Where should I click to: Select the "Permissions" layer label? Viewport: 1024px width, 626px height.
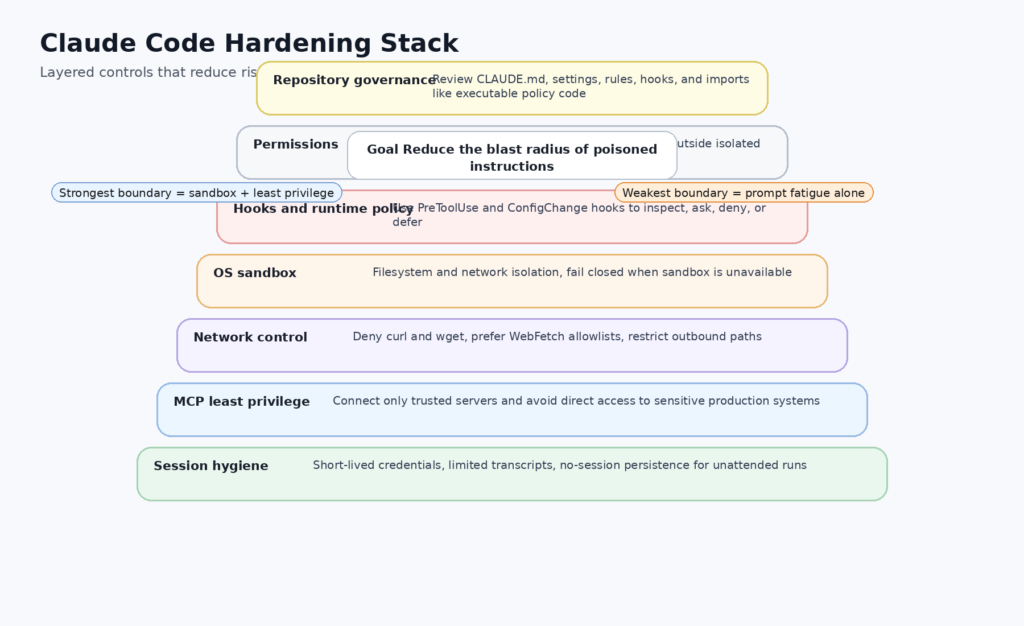pyautogui.click(x=295, y=144)
